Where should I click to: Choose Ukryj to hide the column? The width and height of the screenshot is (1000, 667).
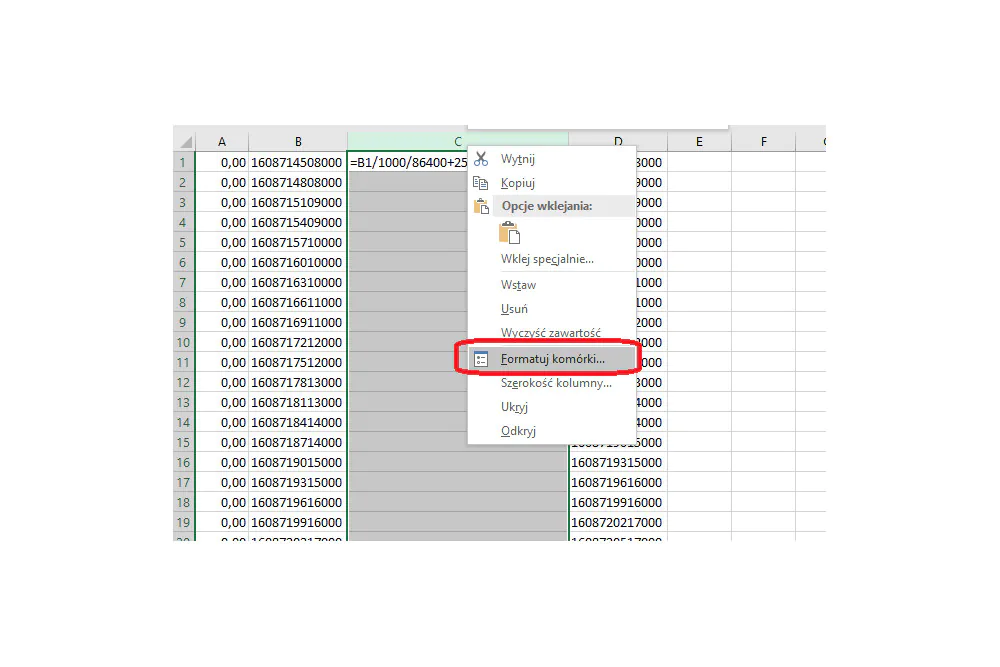[x=514, y=407]
